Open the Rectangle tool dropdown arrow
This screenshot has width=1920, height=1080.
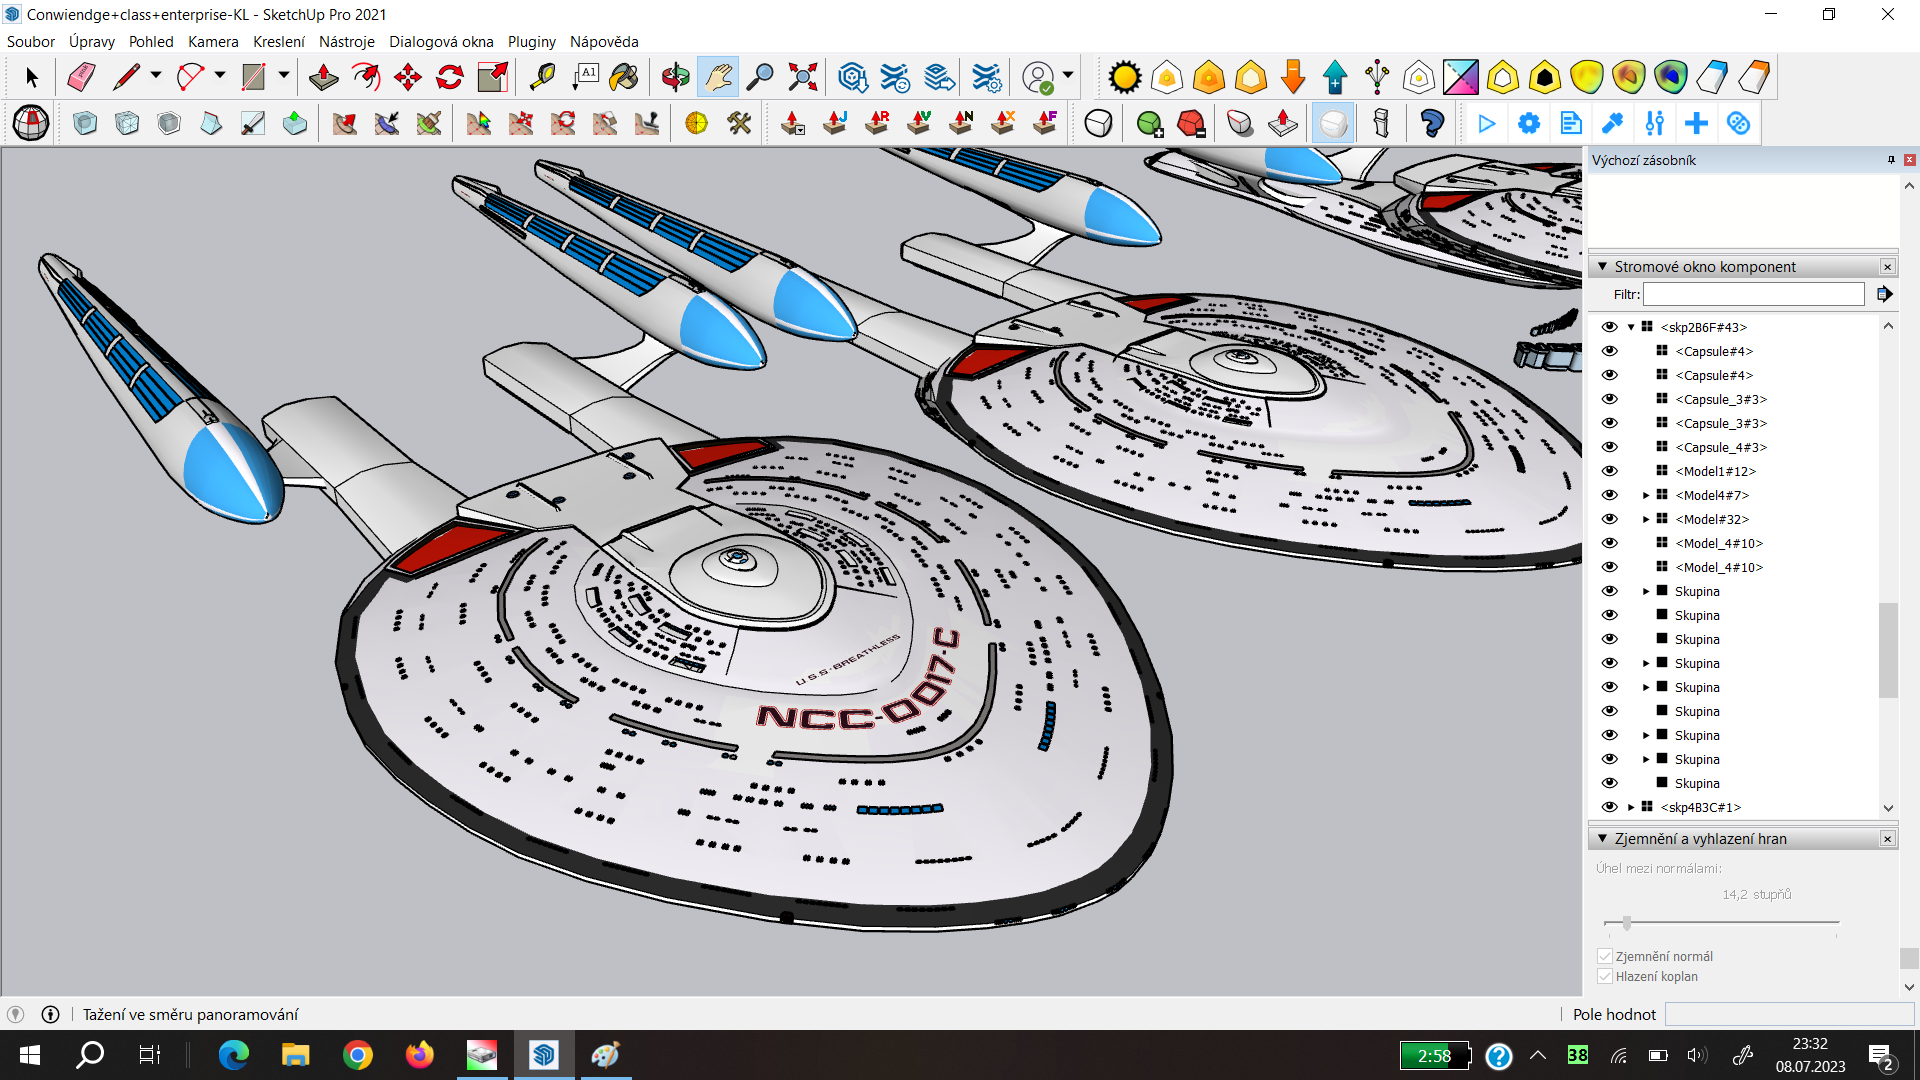coord(284,76)
